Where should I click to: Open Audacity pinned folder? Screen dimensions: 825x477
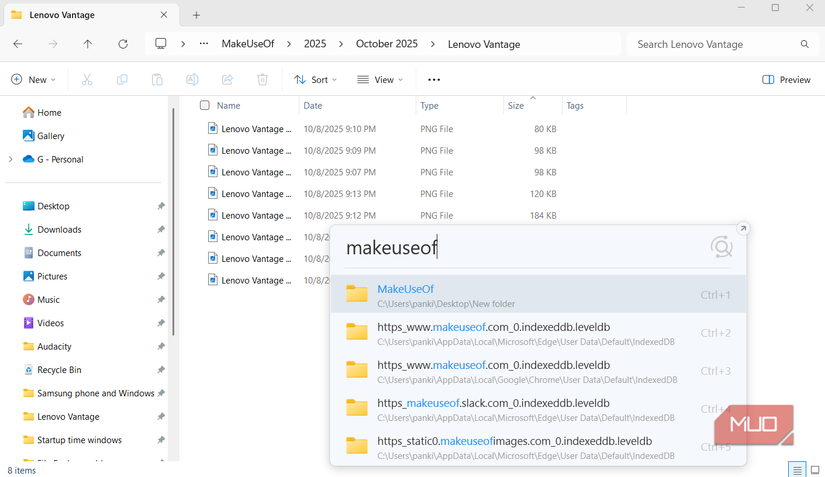[x=47, y=347]
